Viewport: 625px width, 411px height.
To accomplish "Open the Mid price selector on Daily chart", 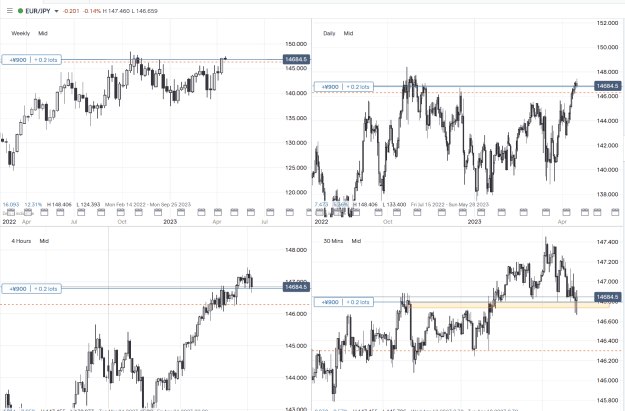I will 348,33.
